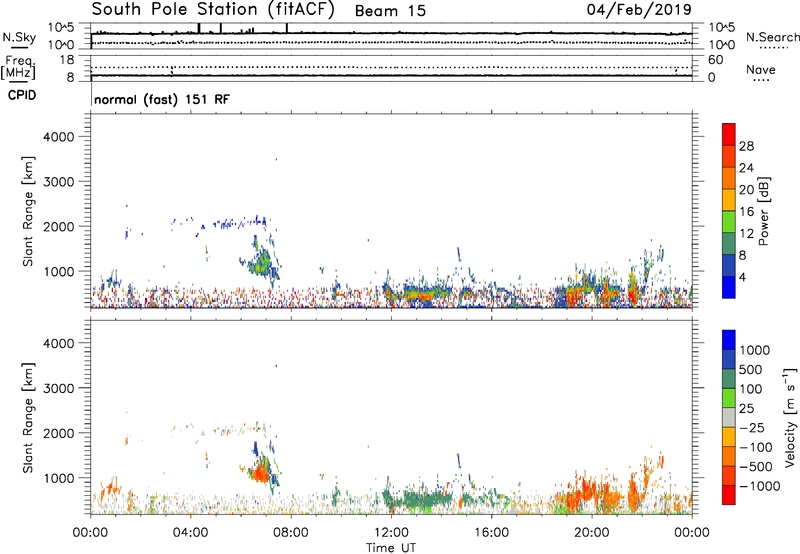Click the gray -25 to 25 velocity segment
The height and width of the screenshot is (554, 800).
click(729, 417)
